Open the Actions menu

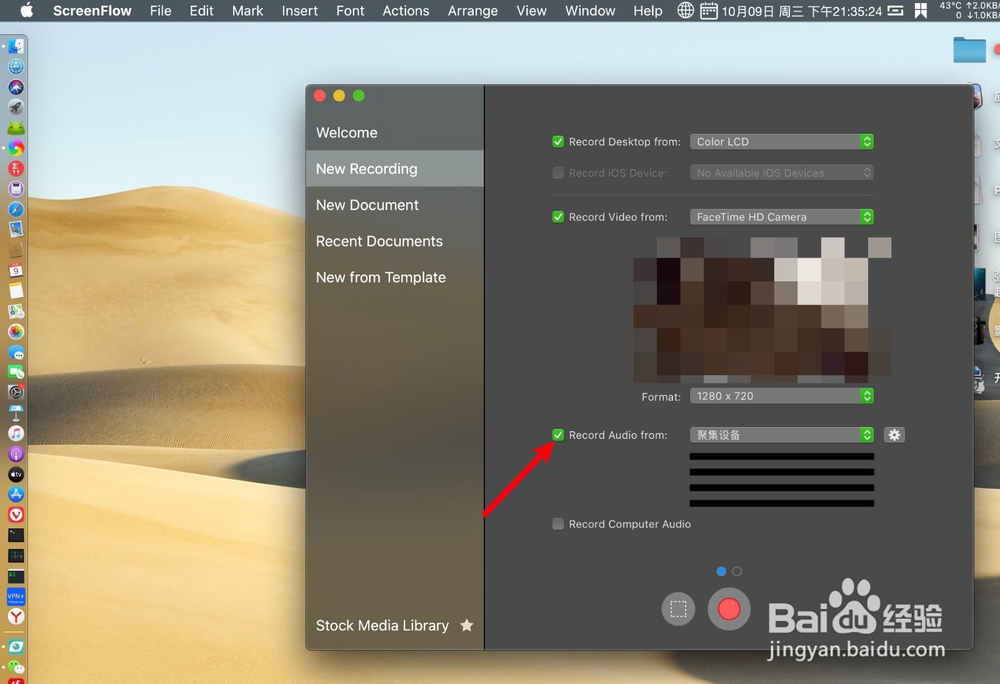(406, 11)
